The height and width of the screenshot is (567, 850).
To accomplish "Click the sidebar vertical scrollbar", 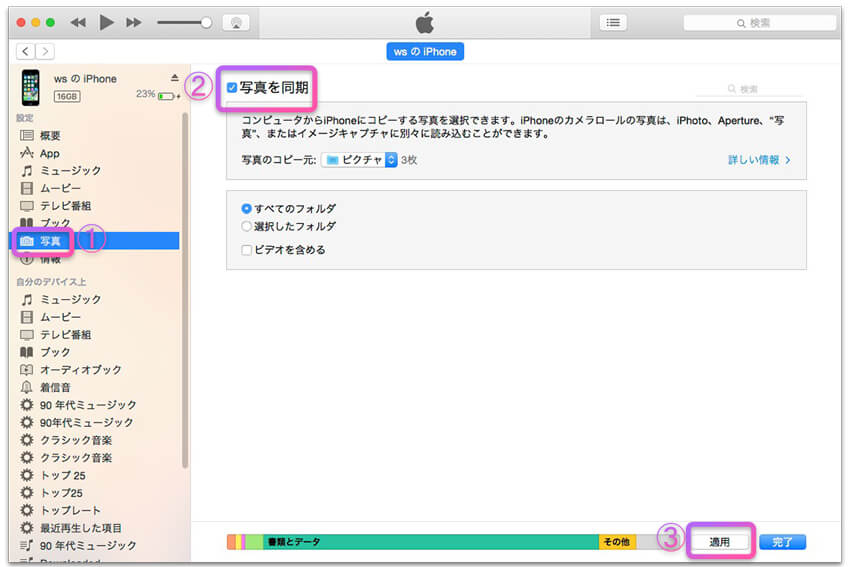I will click(185, 290).
